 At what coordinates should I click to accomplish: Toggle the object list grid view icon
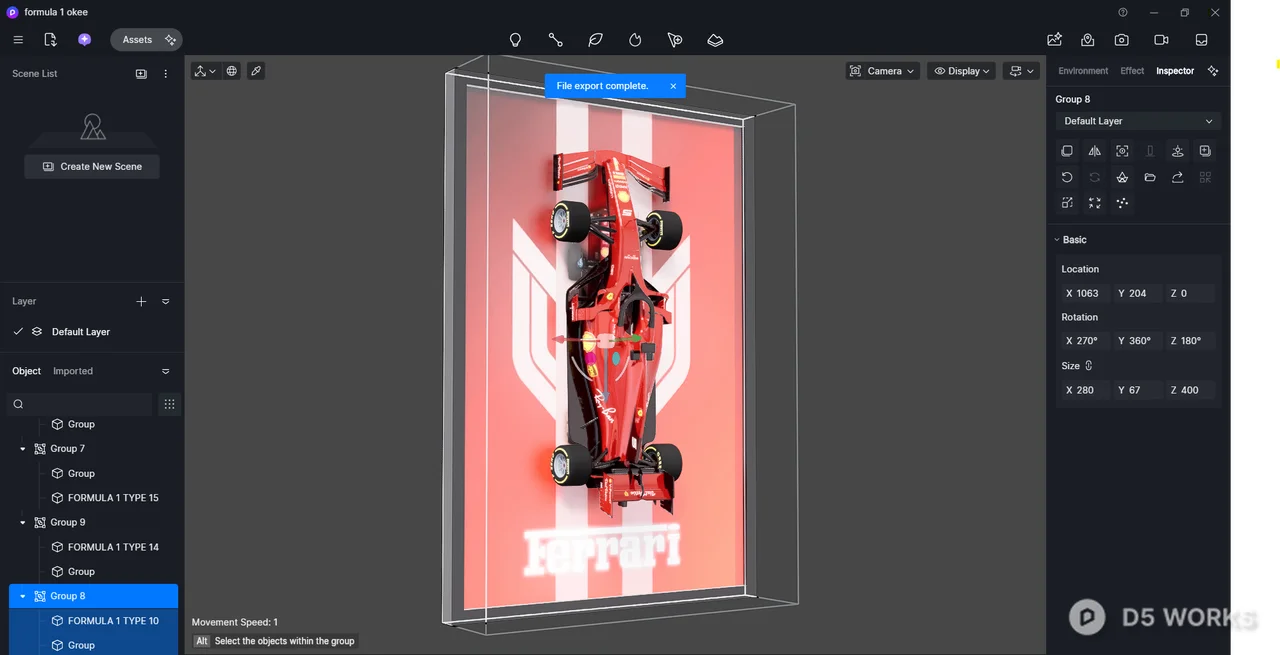point(169,404)
